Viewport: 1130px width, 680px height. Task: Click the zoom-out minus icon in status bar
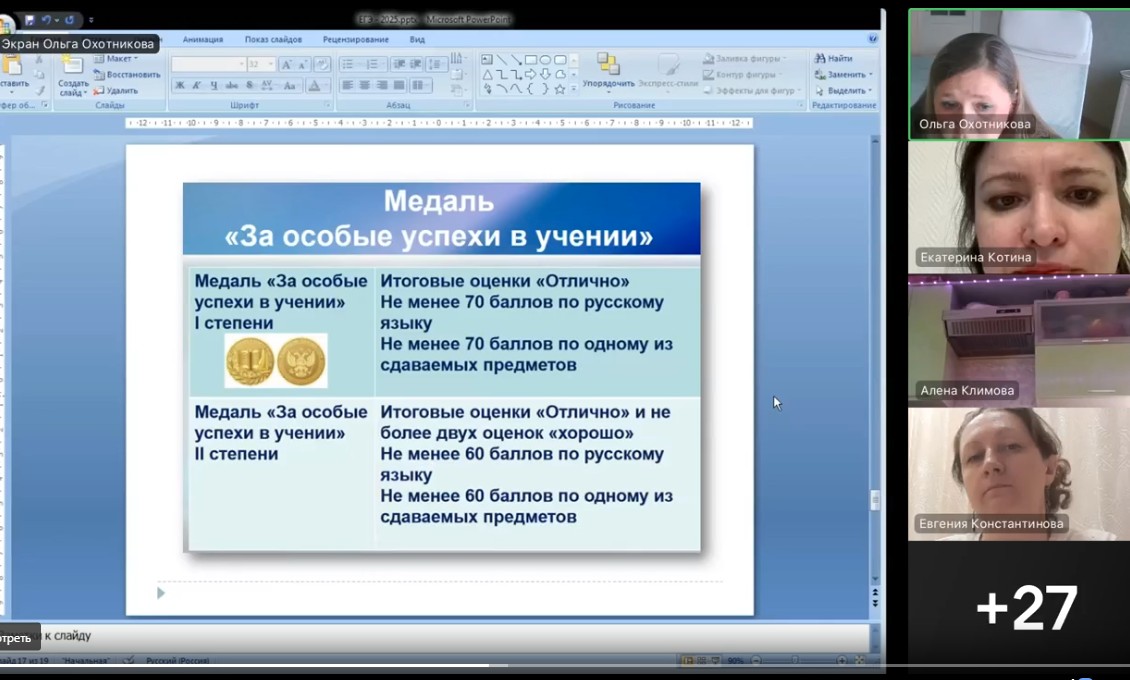point(756,661)
